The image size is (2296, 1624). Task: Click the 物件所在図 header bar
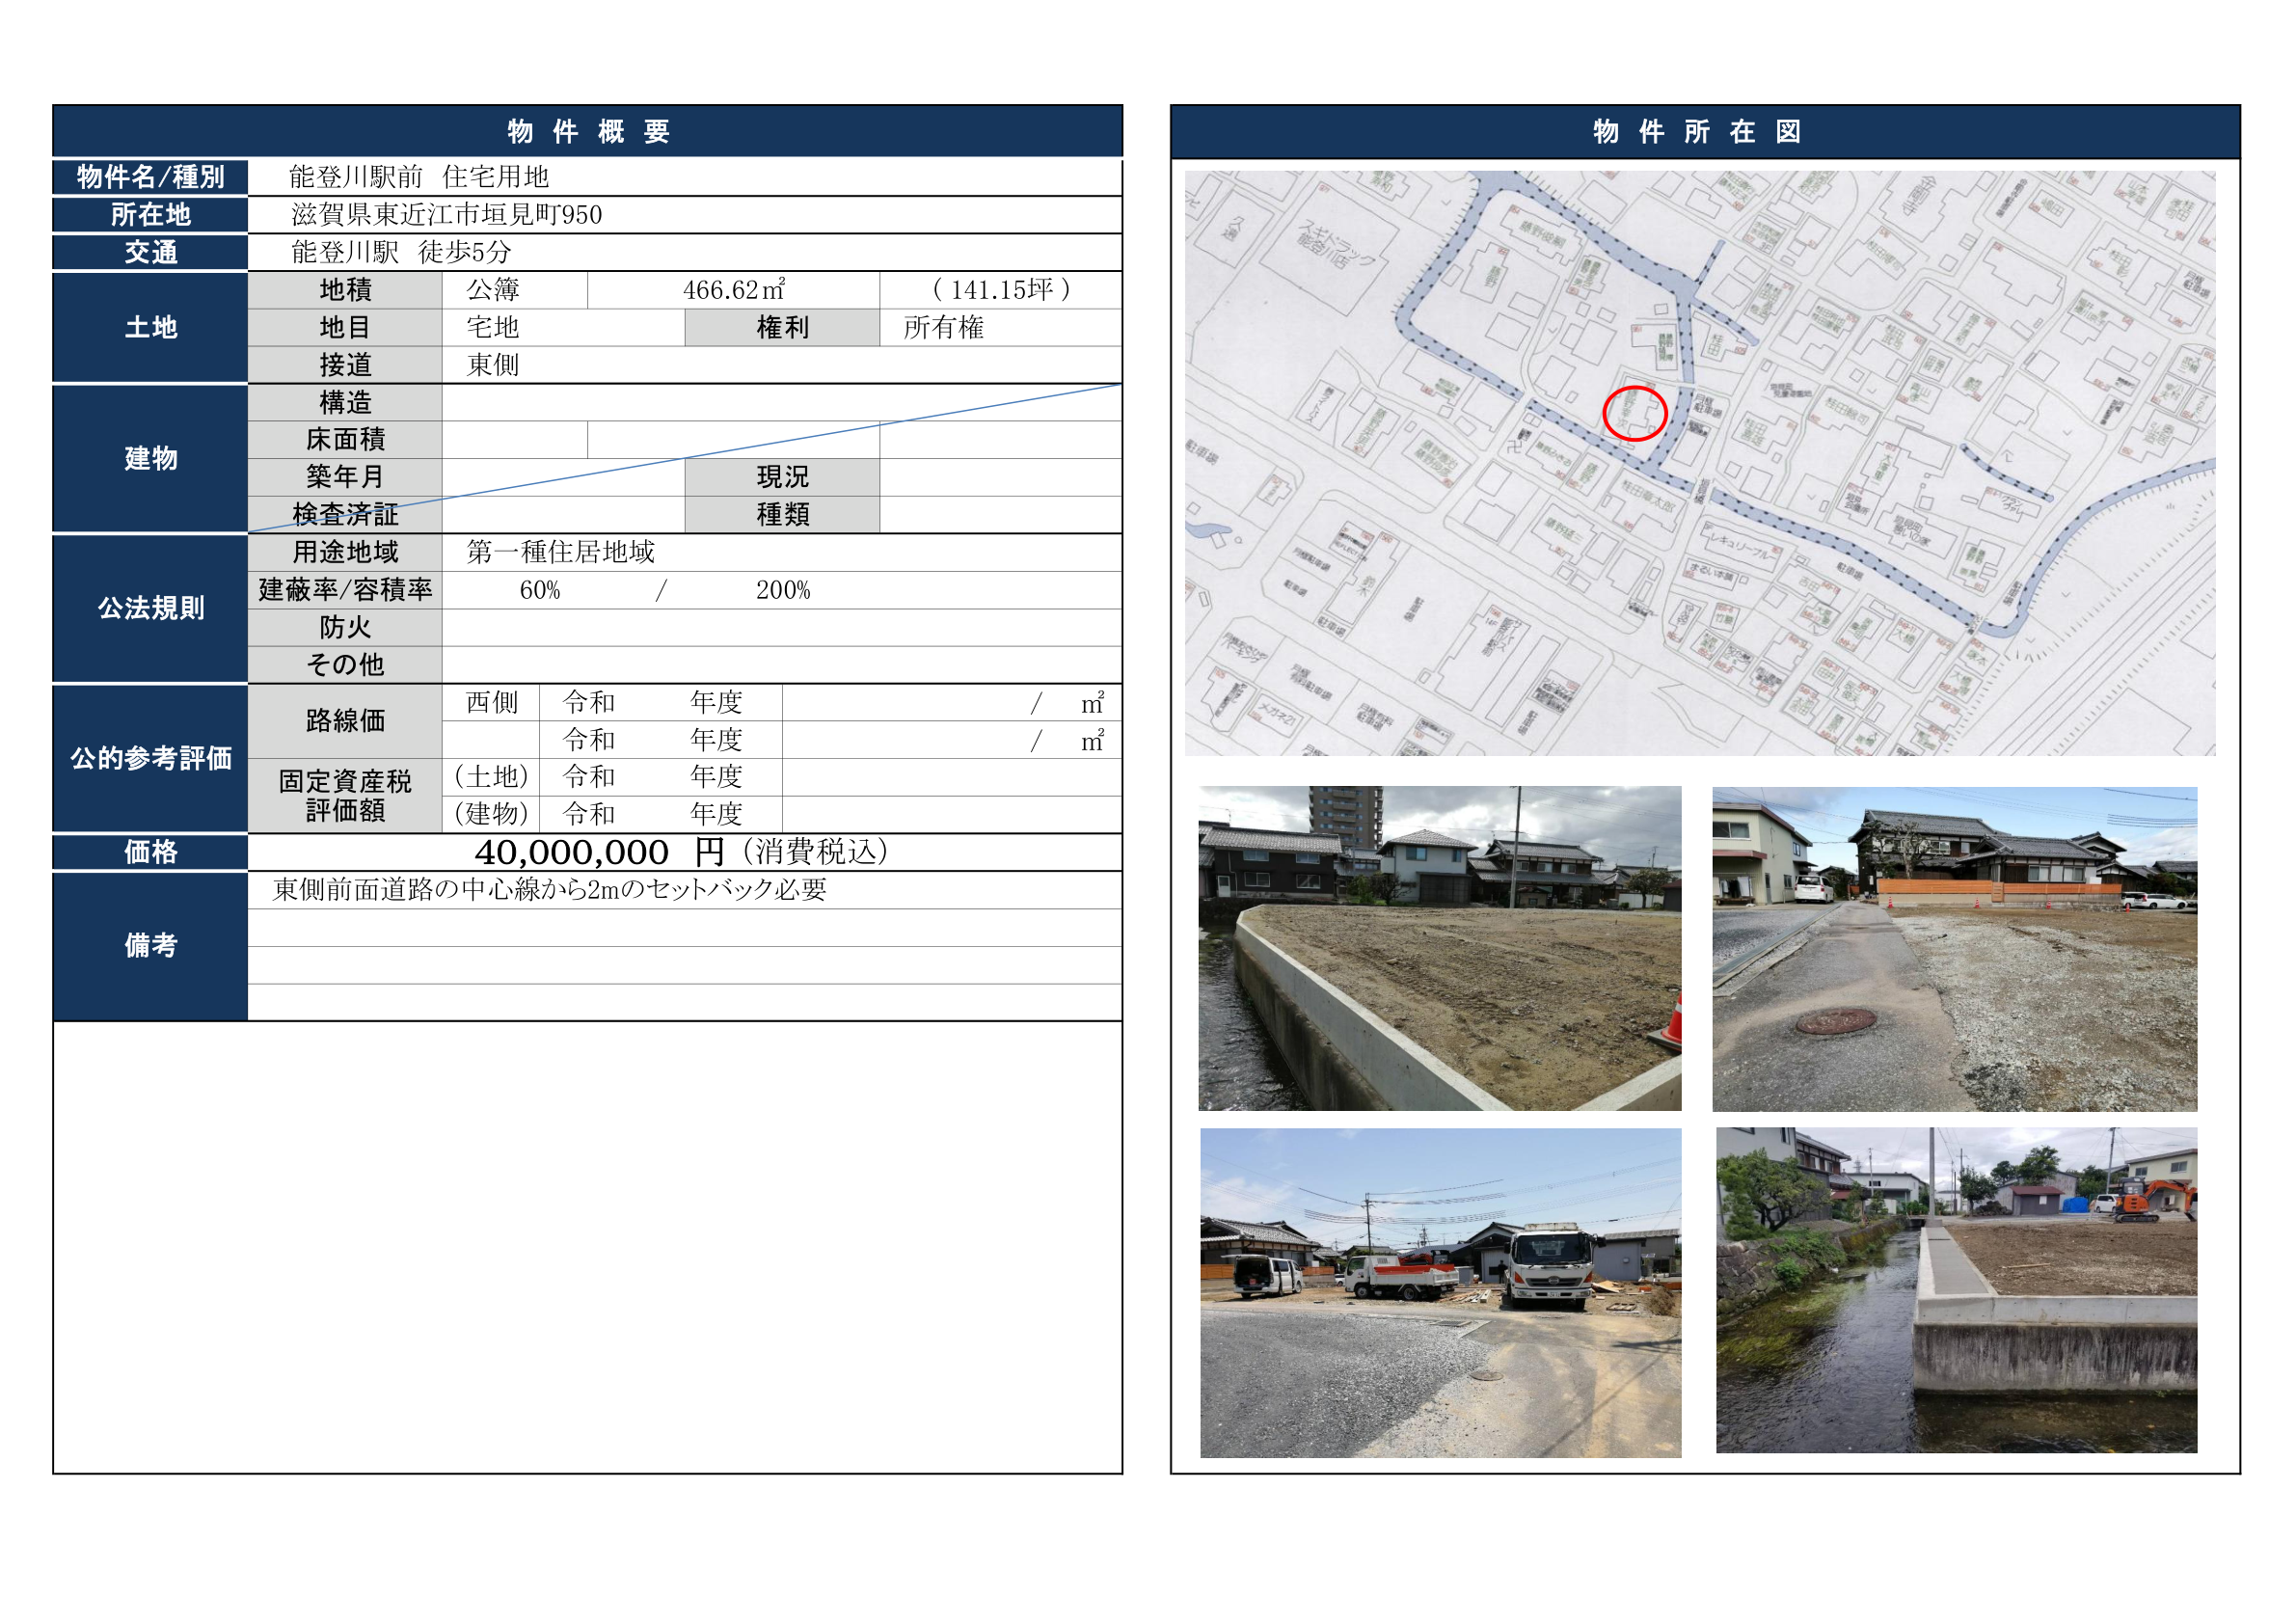pyautogui.click(x=1704, y=131)
